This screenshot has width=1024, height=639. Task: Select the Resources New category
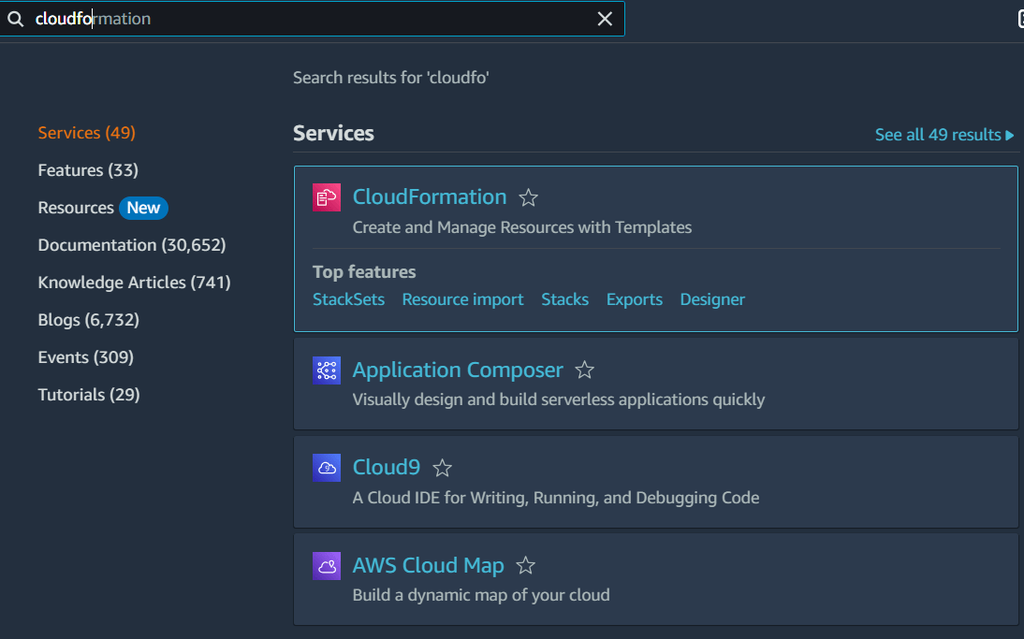pyautogui.click(x=102, y=208)
